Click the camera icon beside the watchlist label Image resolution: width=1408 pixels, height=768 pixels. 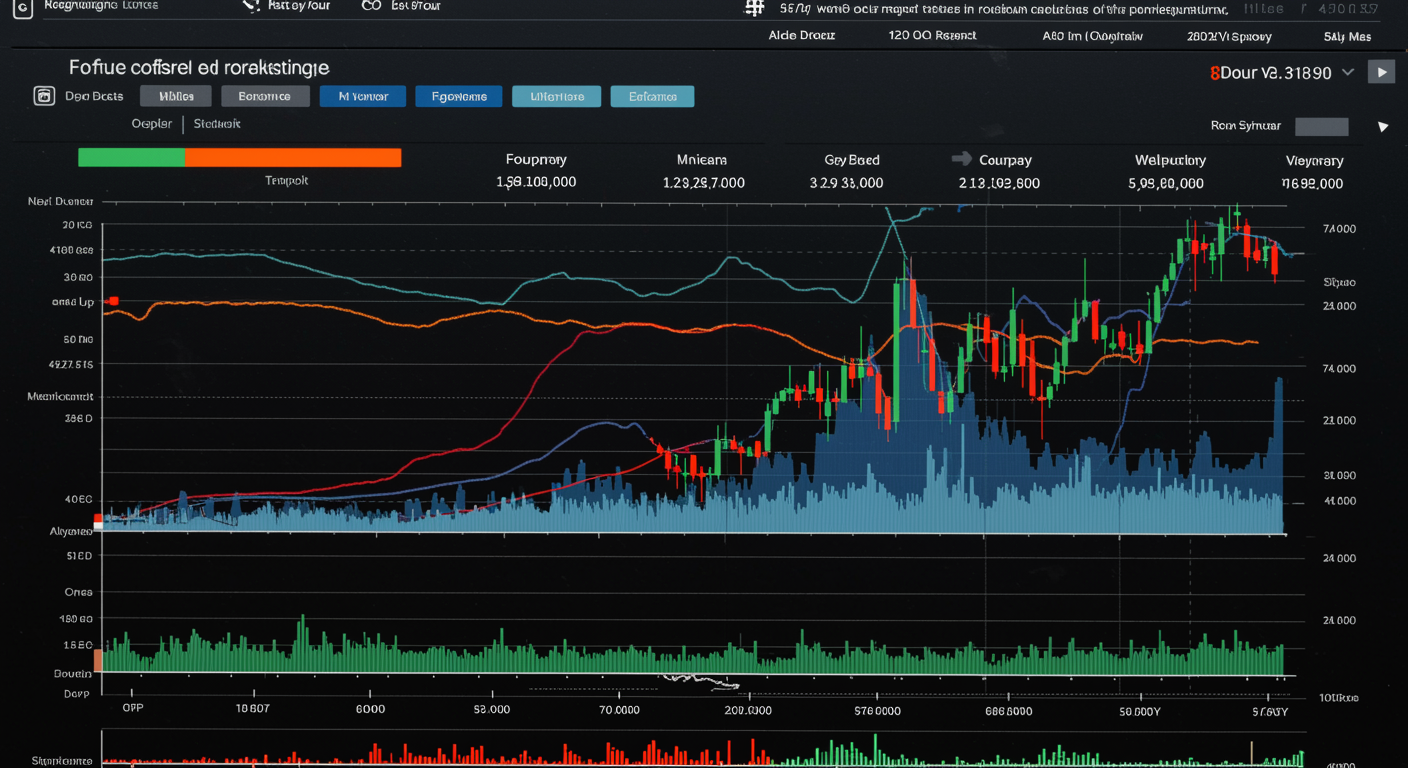(x=44, y=96)
